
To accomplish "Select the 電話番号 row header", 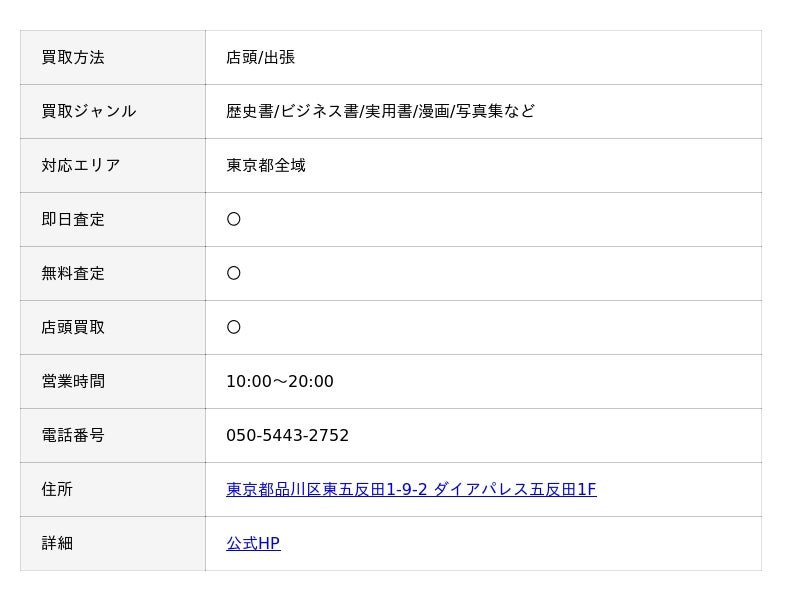I will pos(73,435).
